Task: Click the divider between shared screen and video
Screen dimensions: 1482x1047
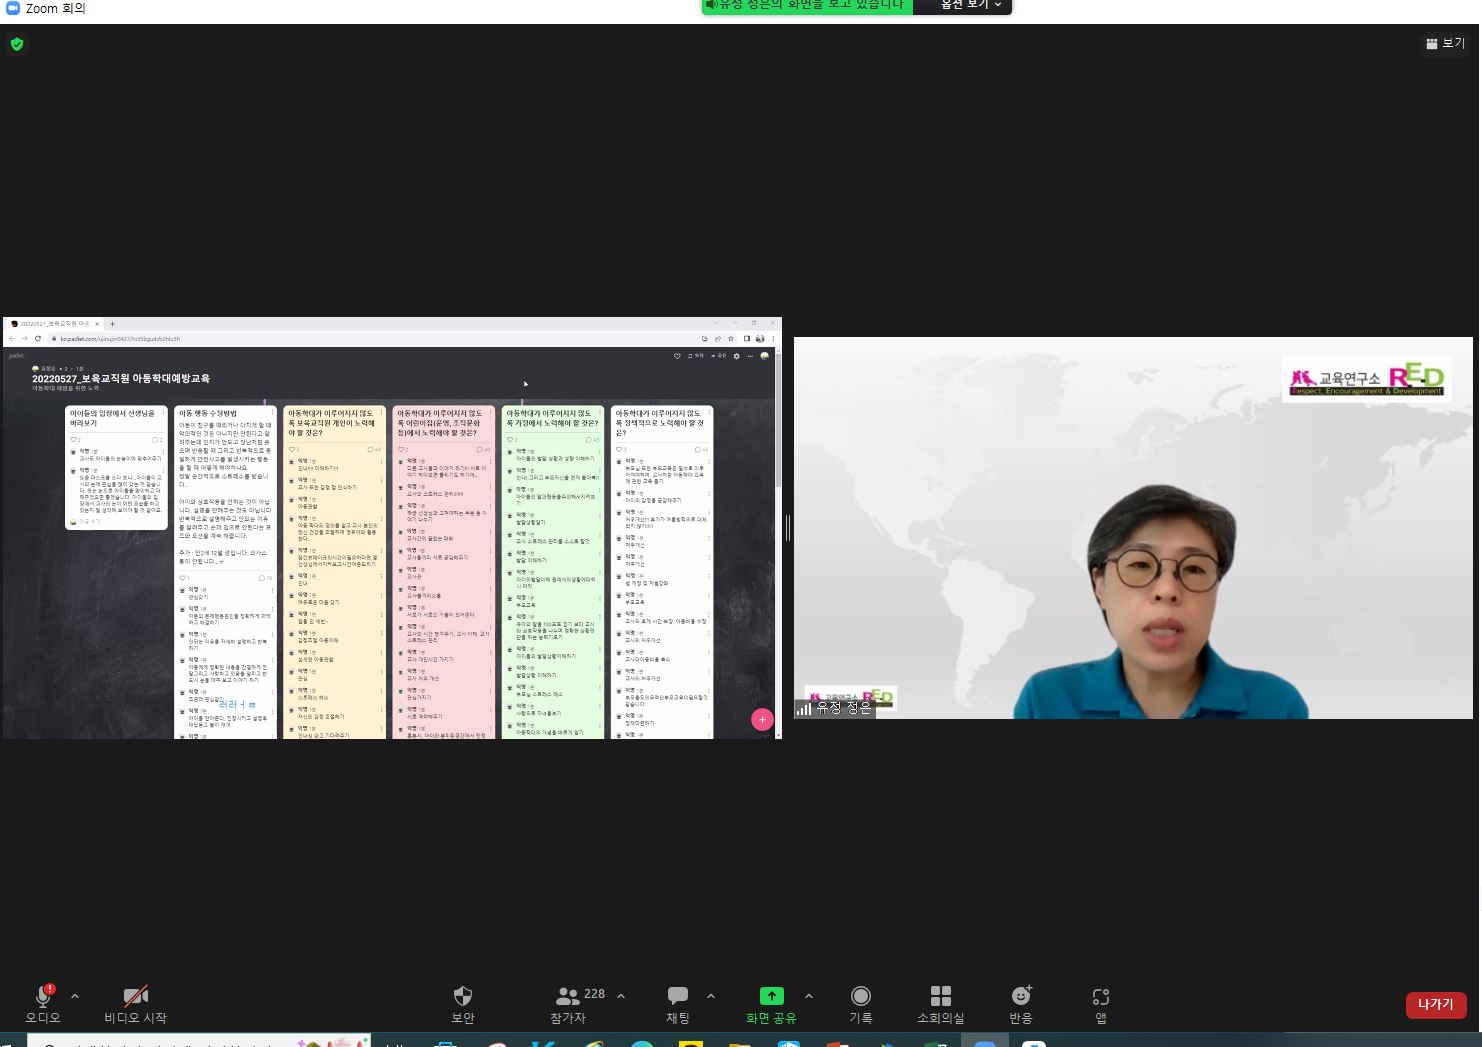Action: (x=788, y=528)
